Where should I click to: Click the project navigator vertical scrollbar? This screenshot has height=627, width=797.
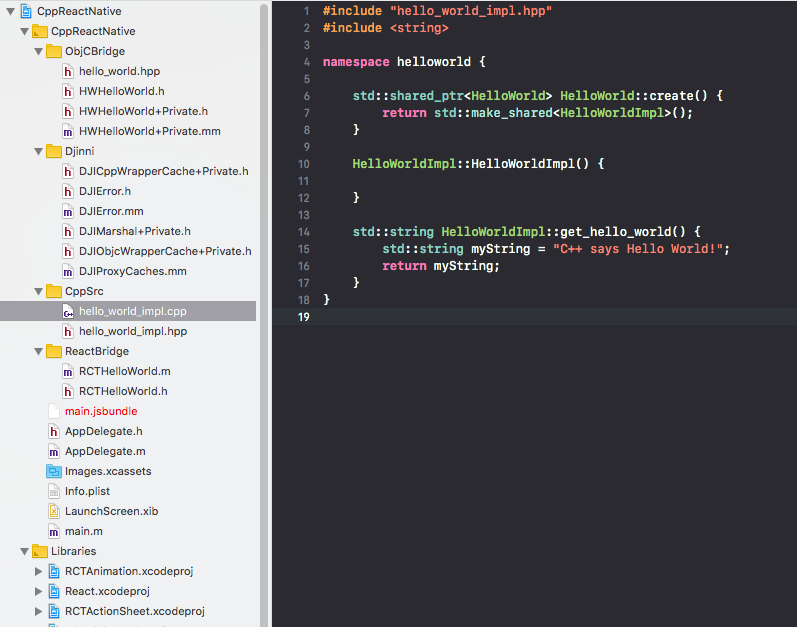[264, 314]
